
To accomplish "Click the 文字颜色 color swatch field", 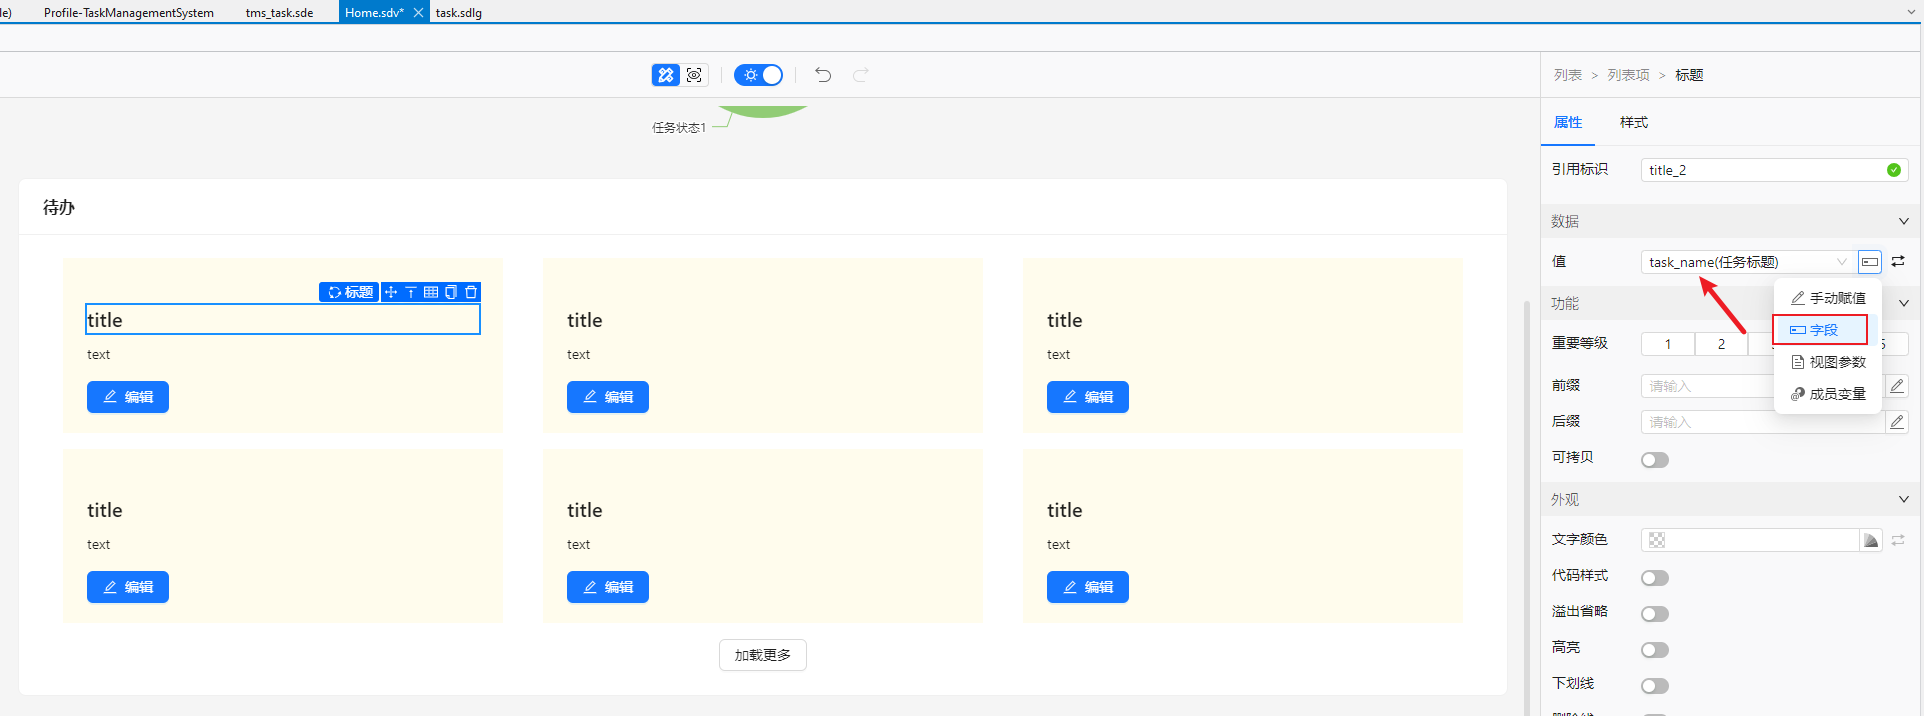I will click(1750, 540).
